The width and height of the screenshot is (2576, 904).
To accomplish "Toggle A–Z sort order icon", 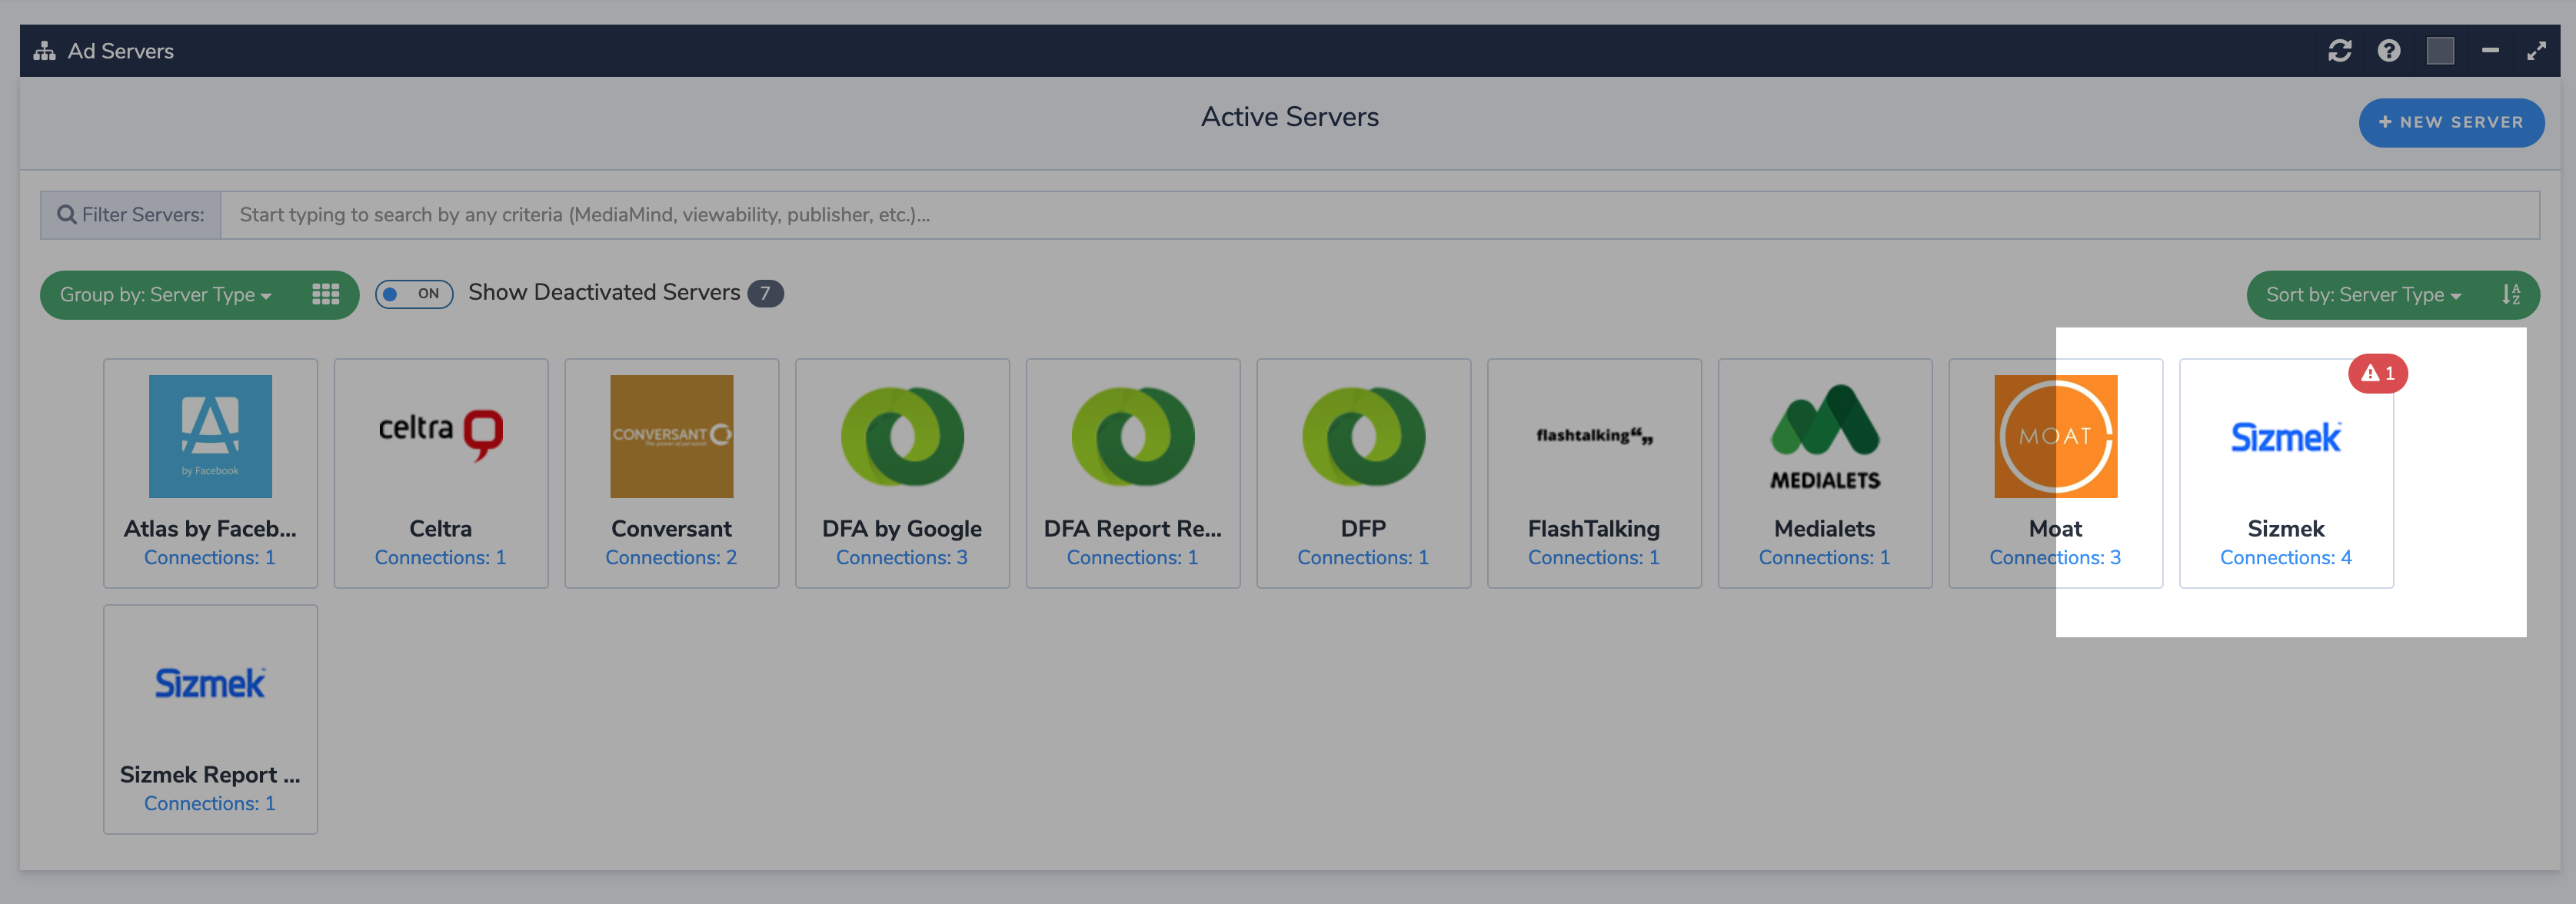I will (2511, 294).
